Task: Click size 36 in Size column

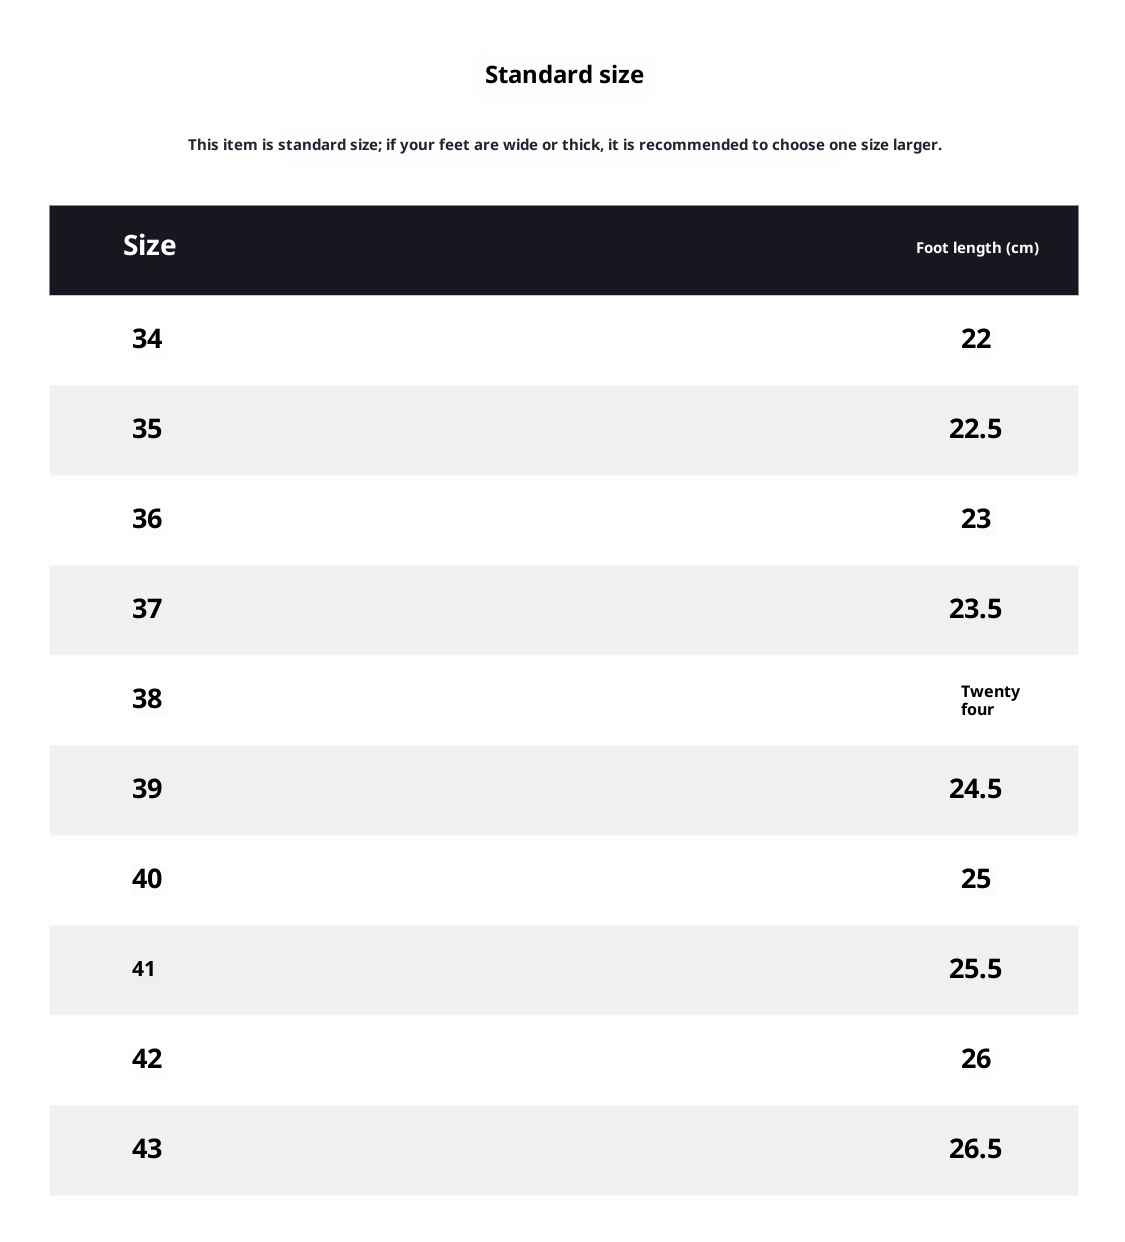Action: (147, 519)
